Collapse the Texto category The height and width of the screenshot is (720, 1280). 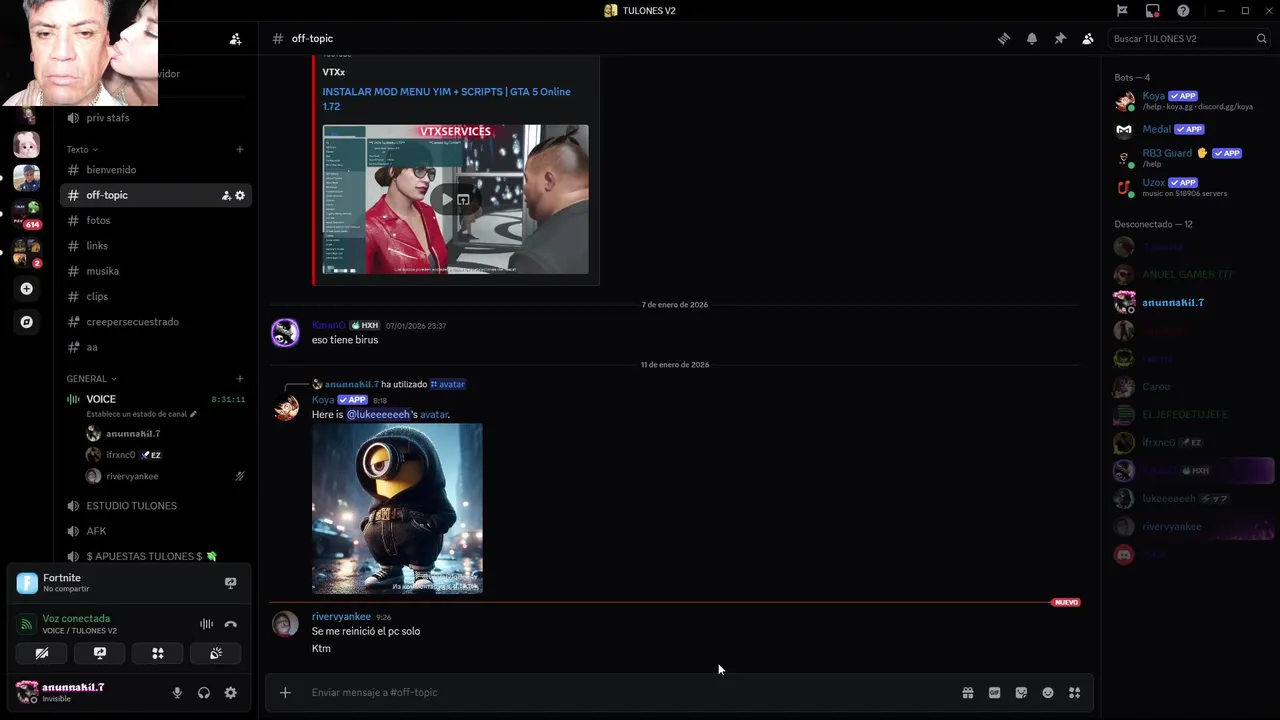[x=82, y=150]
